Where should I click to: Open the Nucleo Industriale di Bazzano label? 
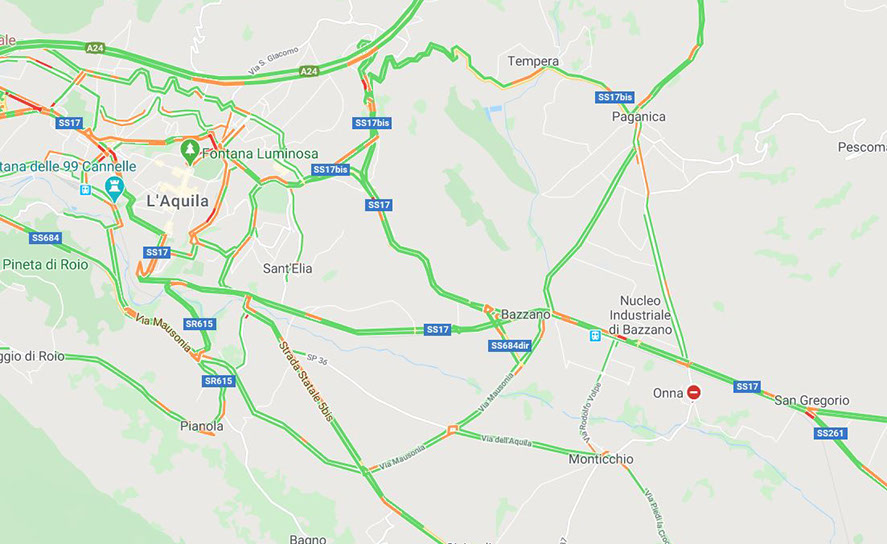click(640, 315)
